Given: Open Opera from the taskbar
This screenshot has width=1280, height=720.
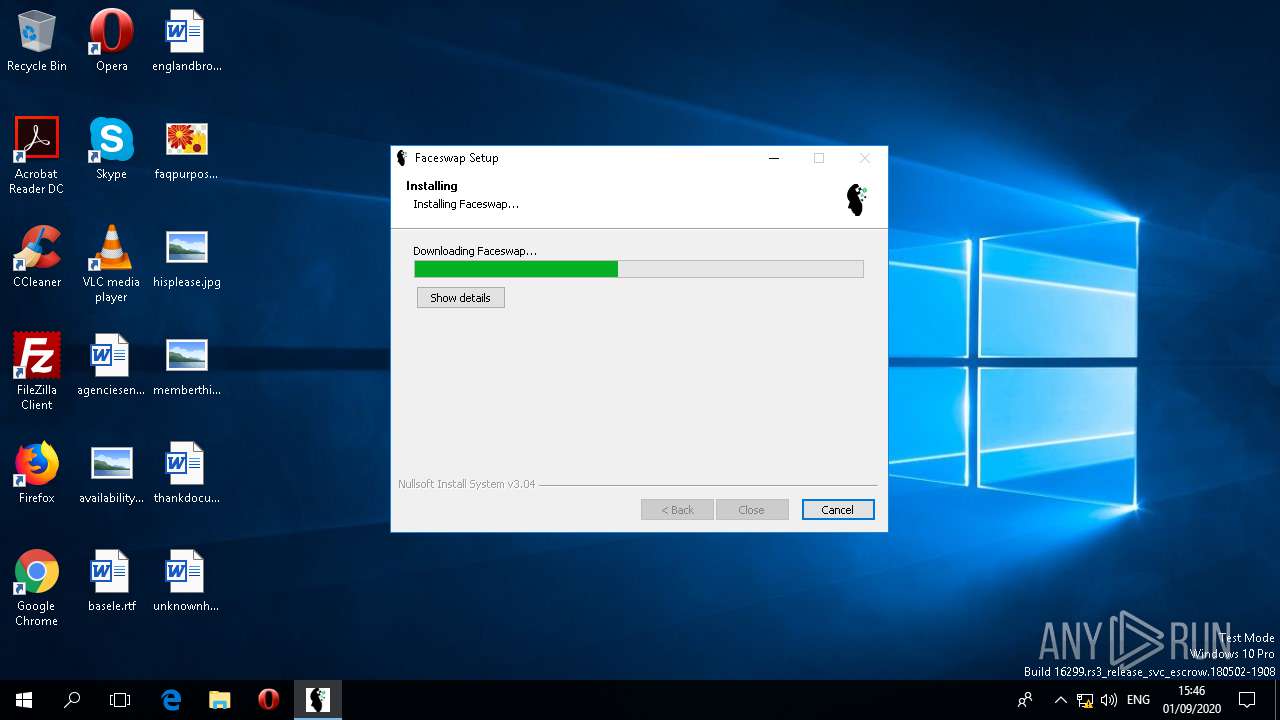Looking at the screenshot, I should (268, 700).
